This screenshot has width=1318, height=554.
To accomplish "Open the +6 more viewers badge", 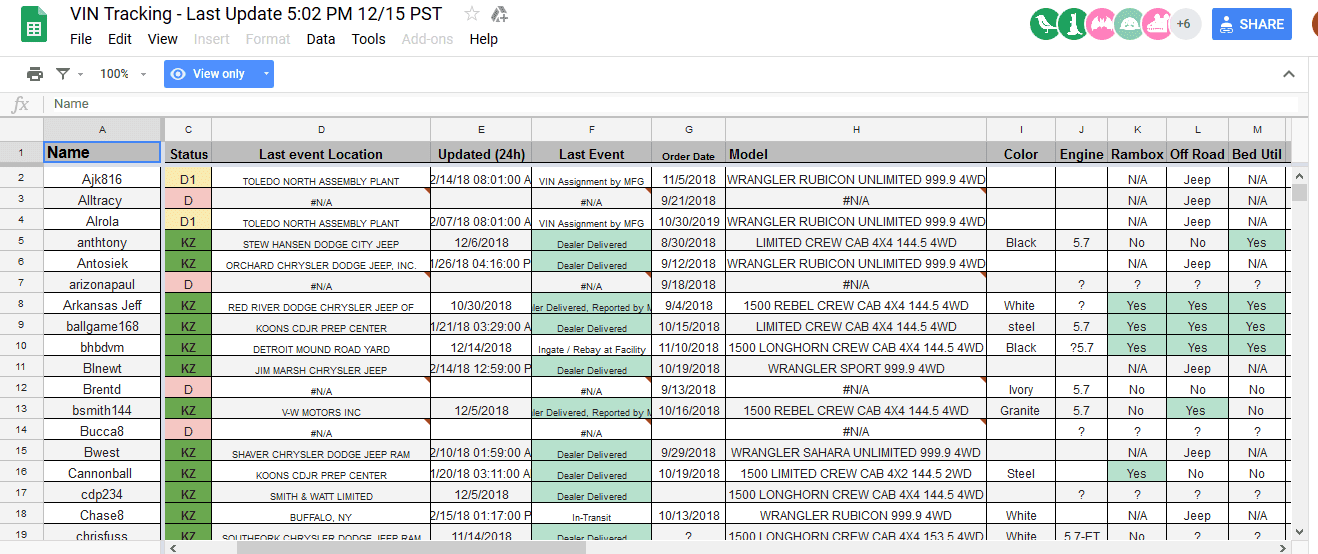I will [x=1184, y=24].
